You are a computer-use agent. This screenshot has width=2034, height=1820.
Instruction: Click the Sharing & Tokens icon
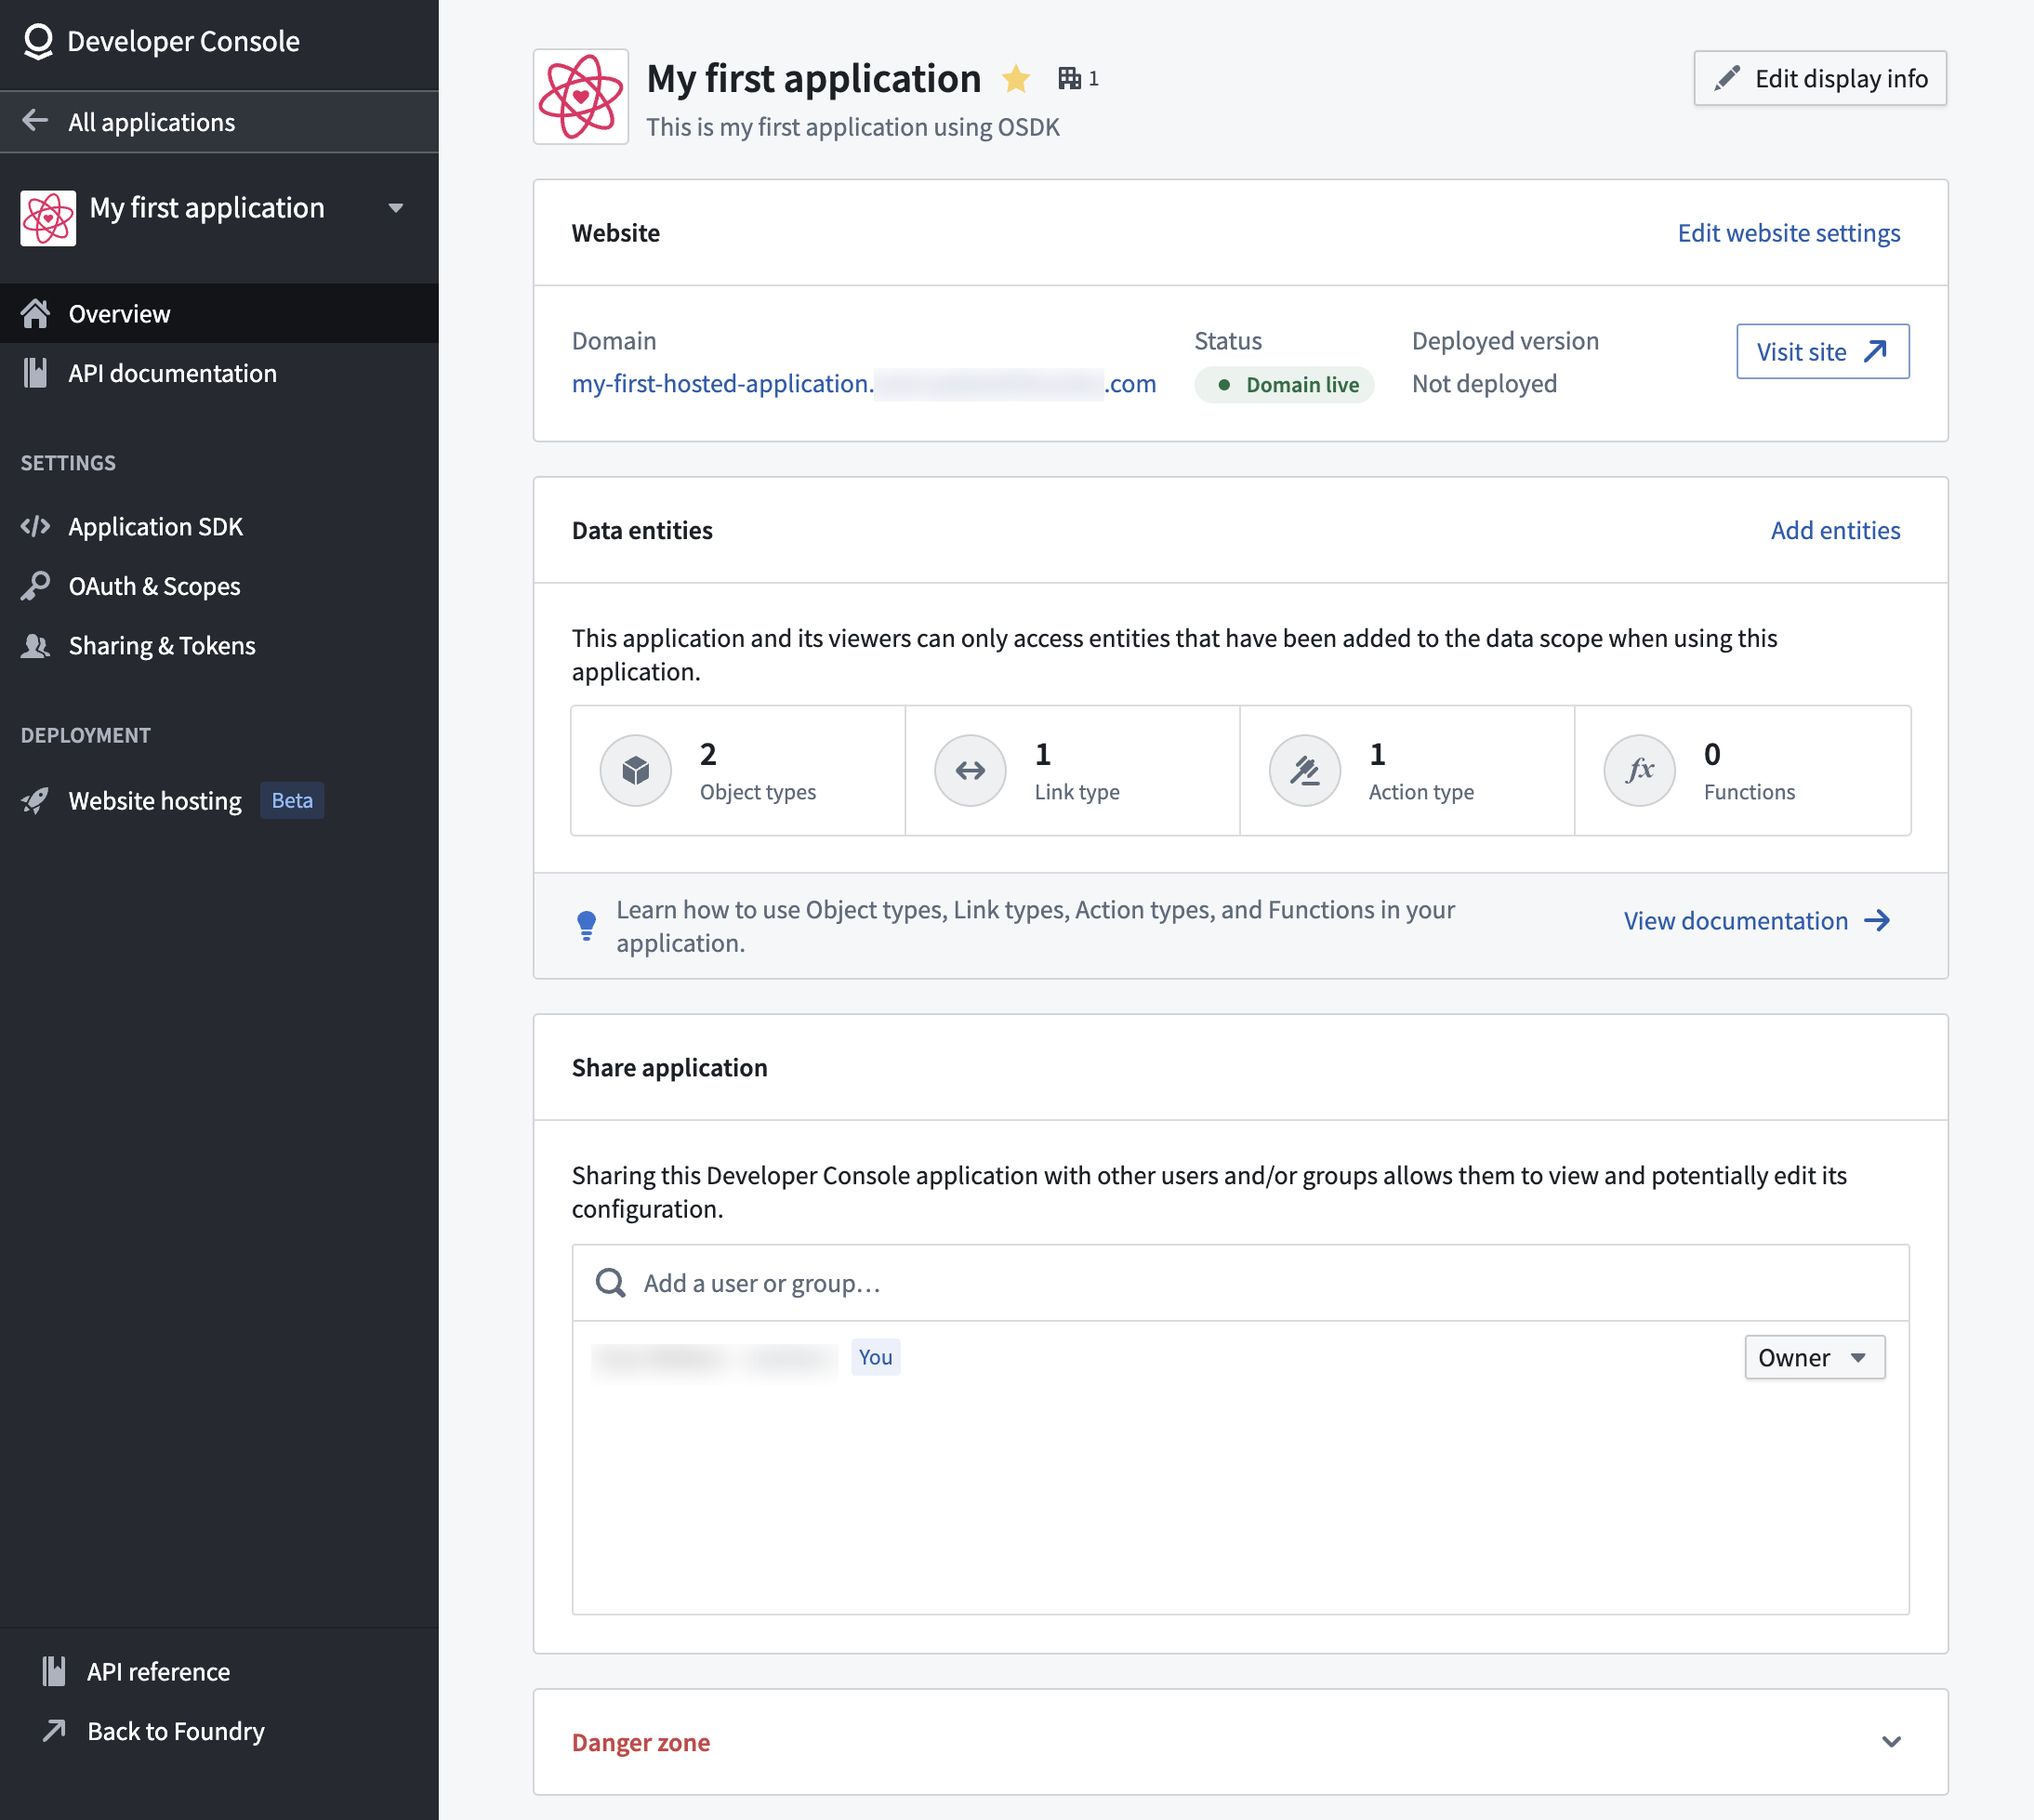pos(36,646)
